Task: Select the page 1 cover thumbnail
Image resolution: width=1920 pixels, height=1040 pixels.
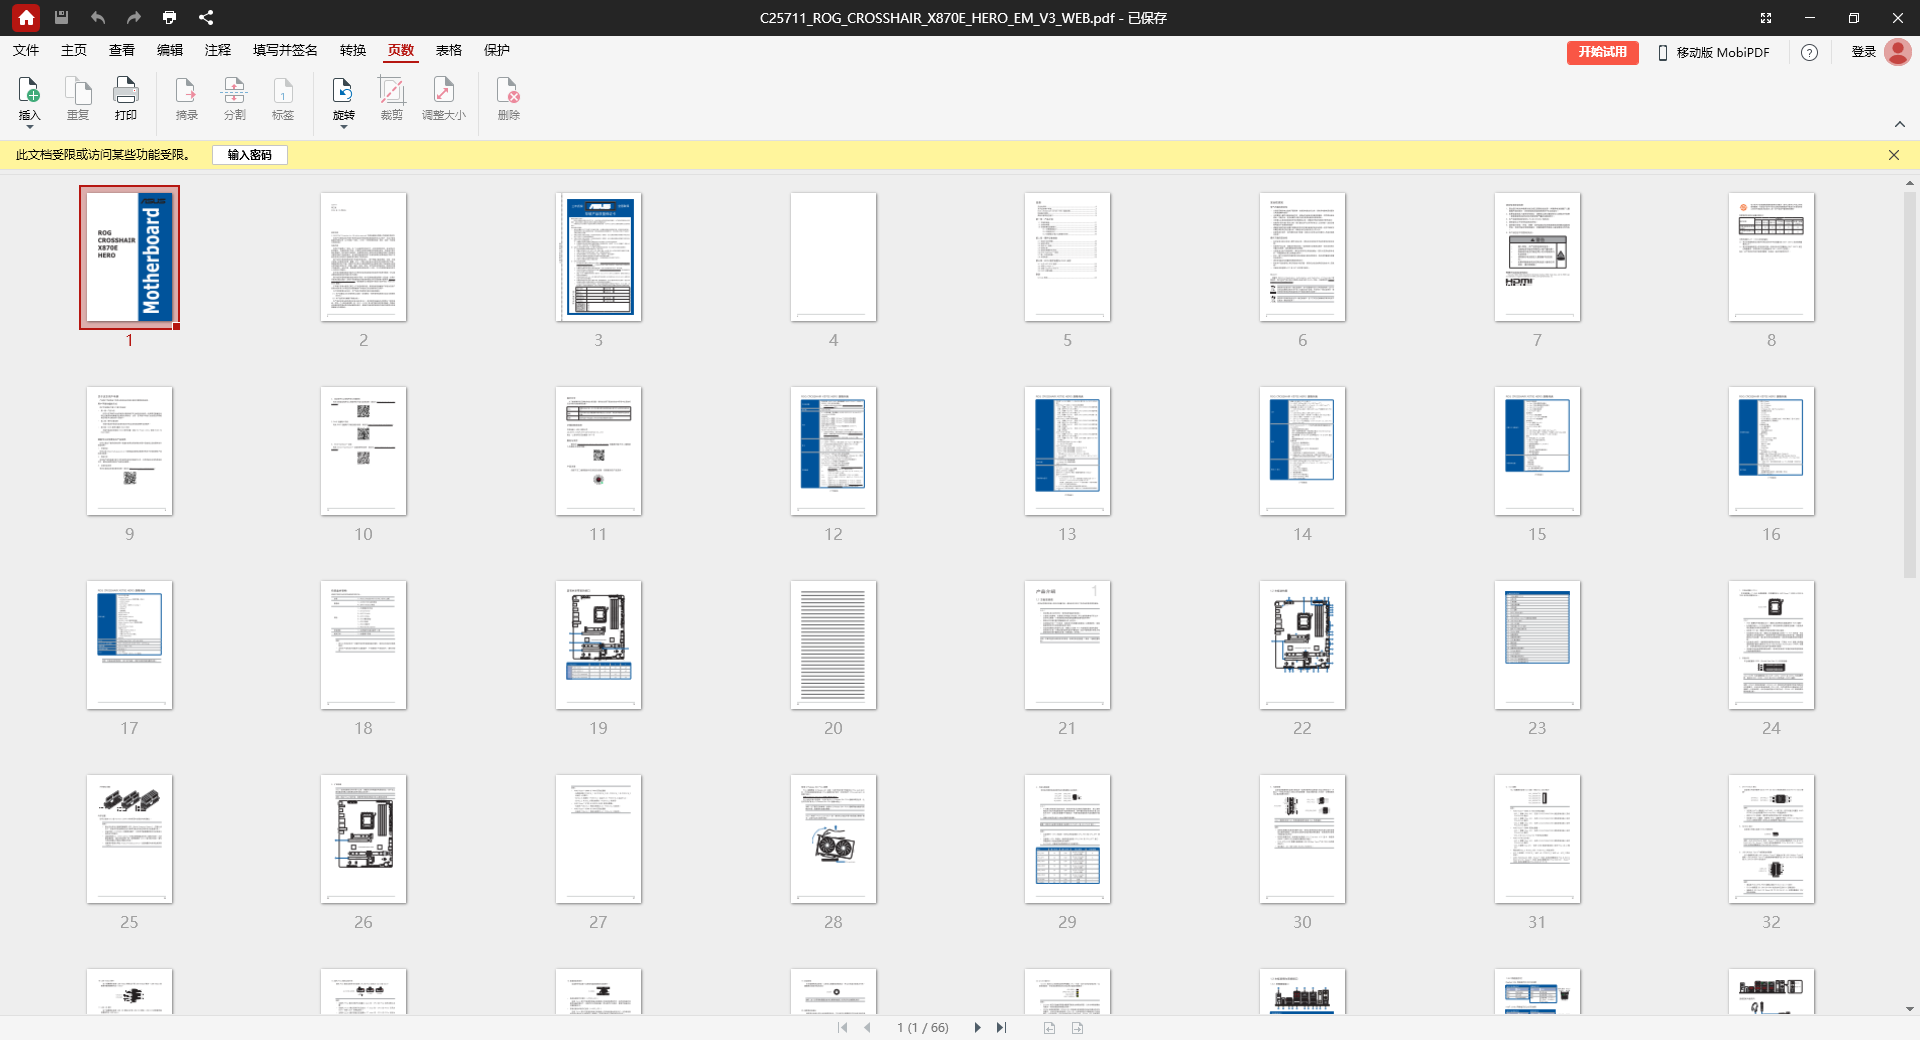Action: click(130, 257)
